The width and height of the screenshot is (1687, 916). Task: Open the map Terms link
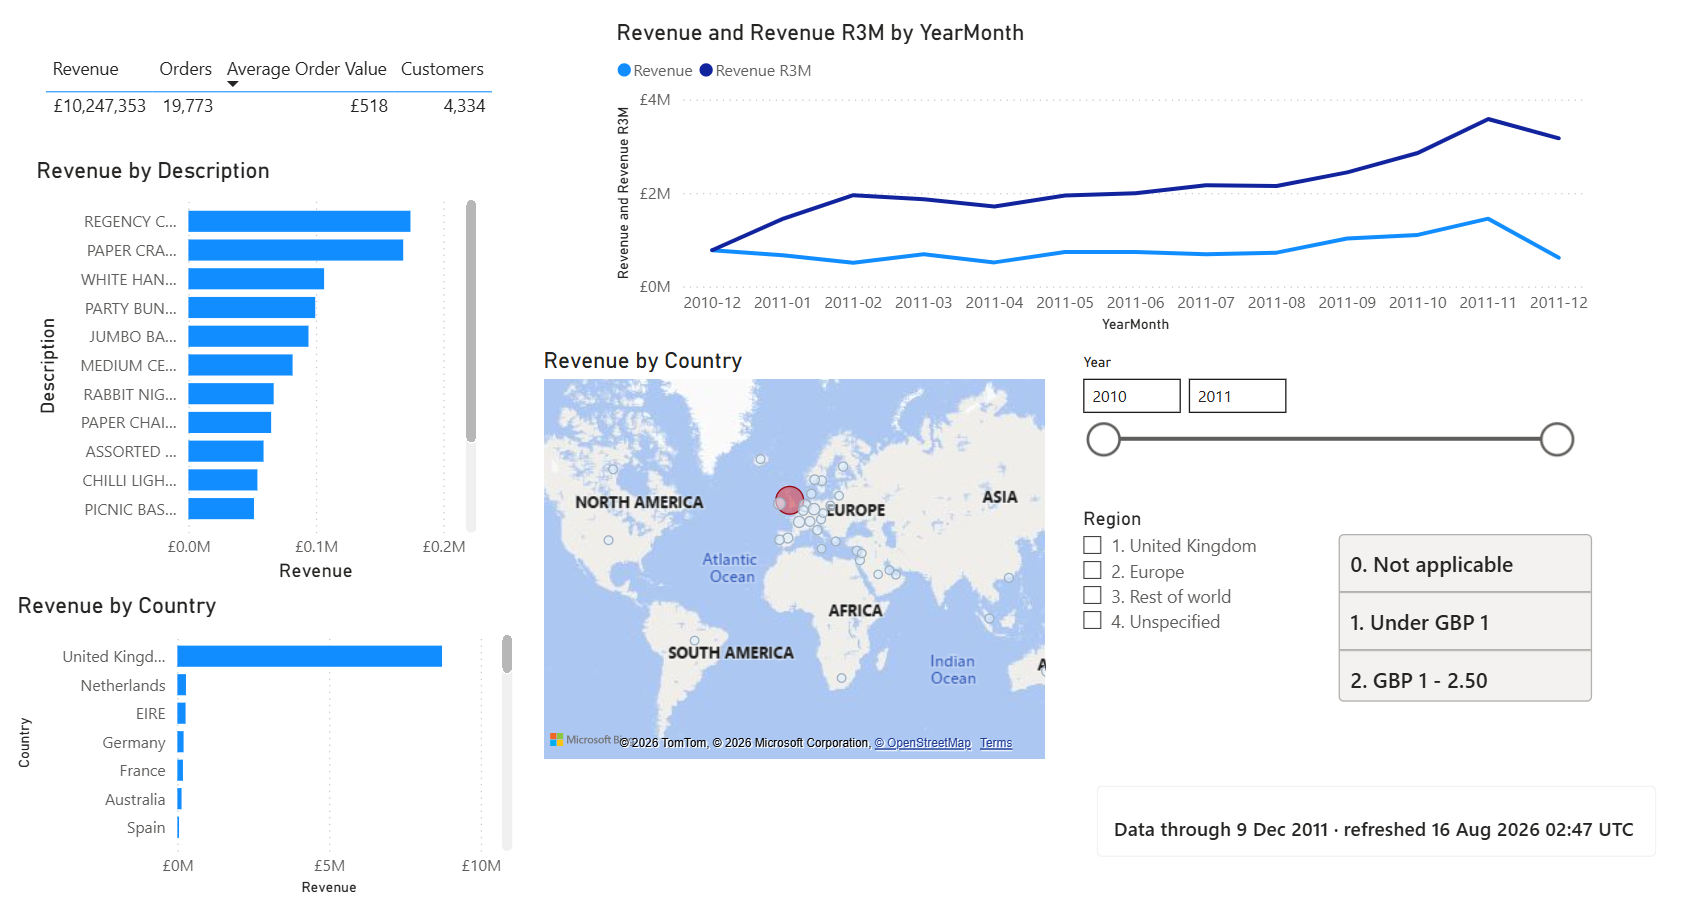coord(995,743)
